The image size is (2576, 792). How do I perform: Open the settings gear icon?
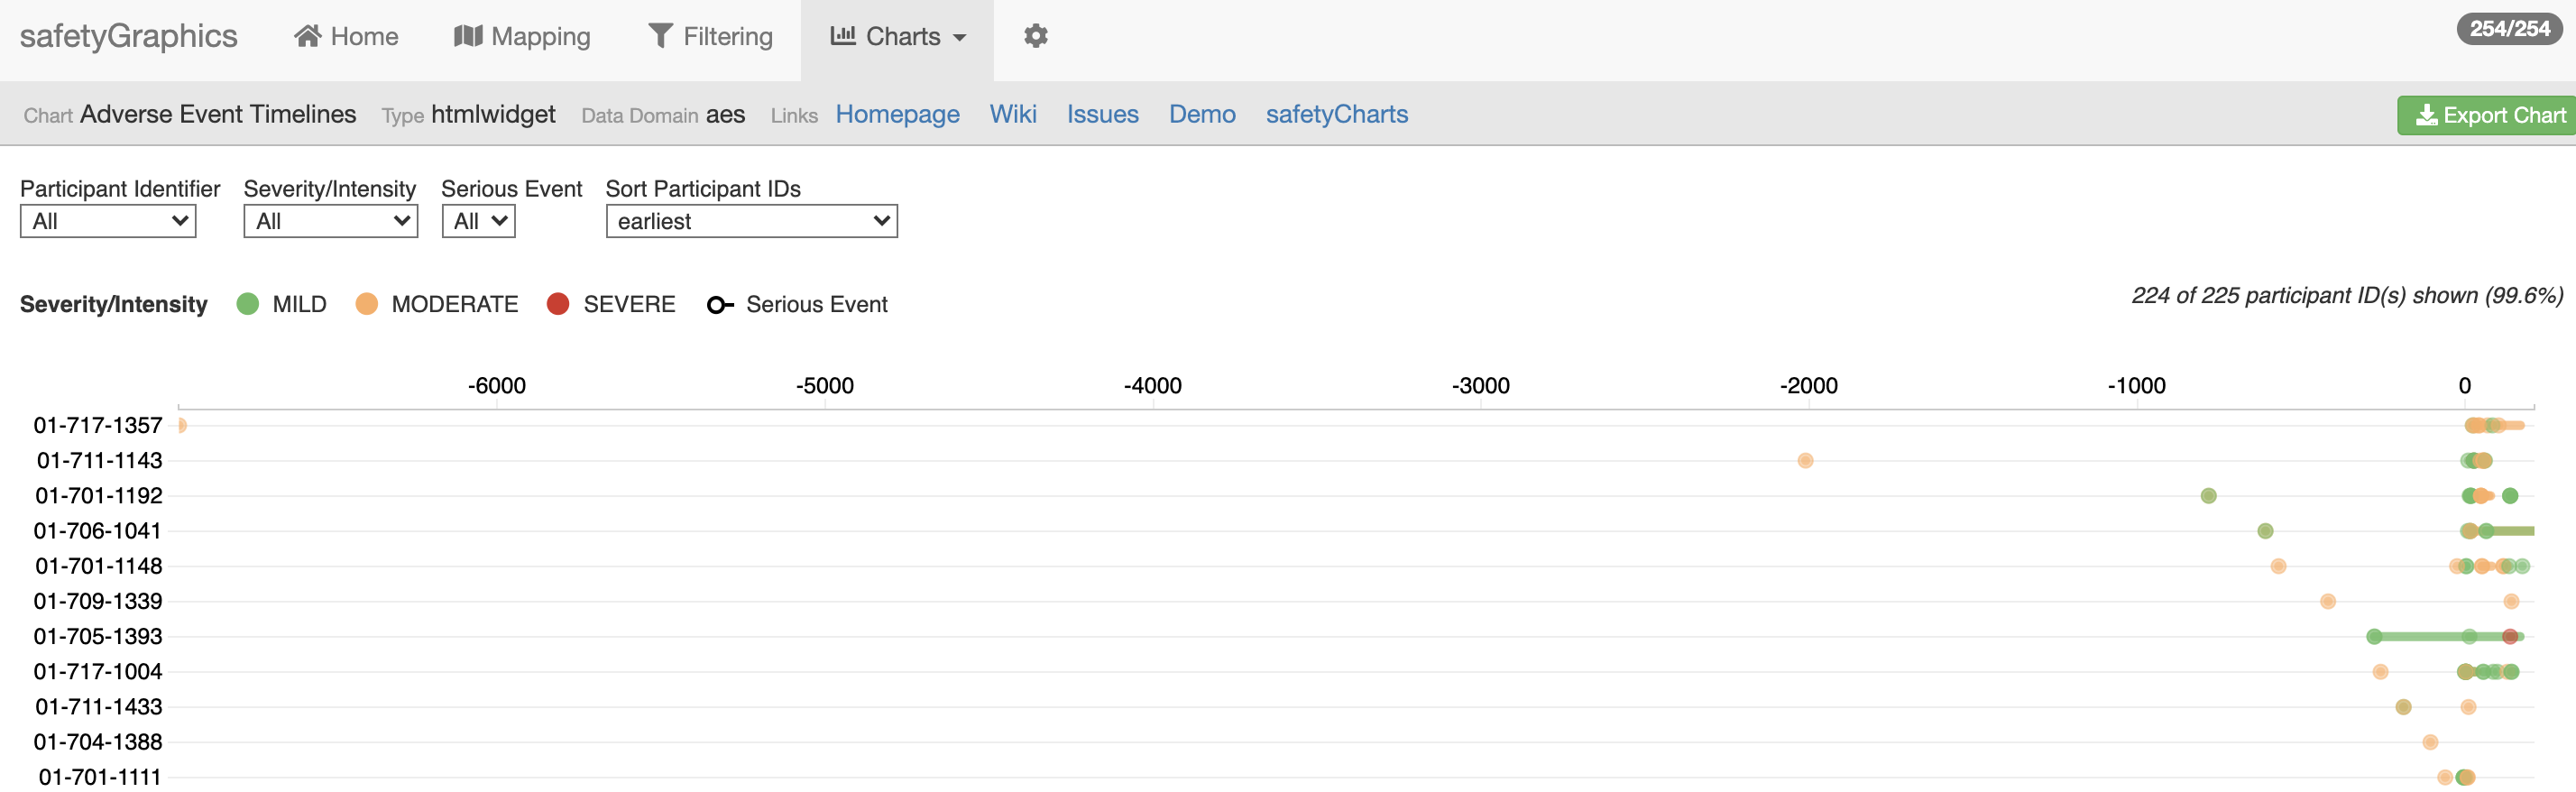[1035, 36]
